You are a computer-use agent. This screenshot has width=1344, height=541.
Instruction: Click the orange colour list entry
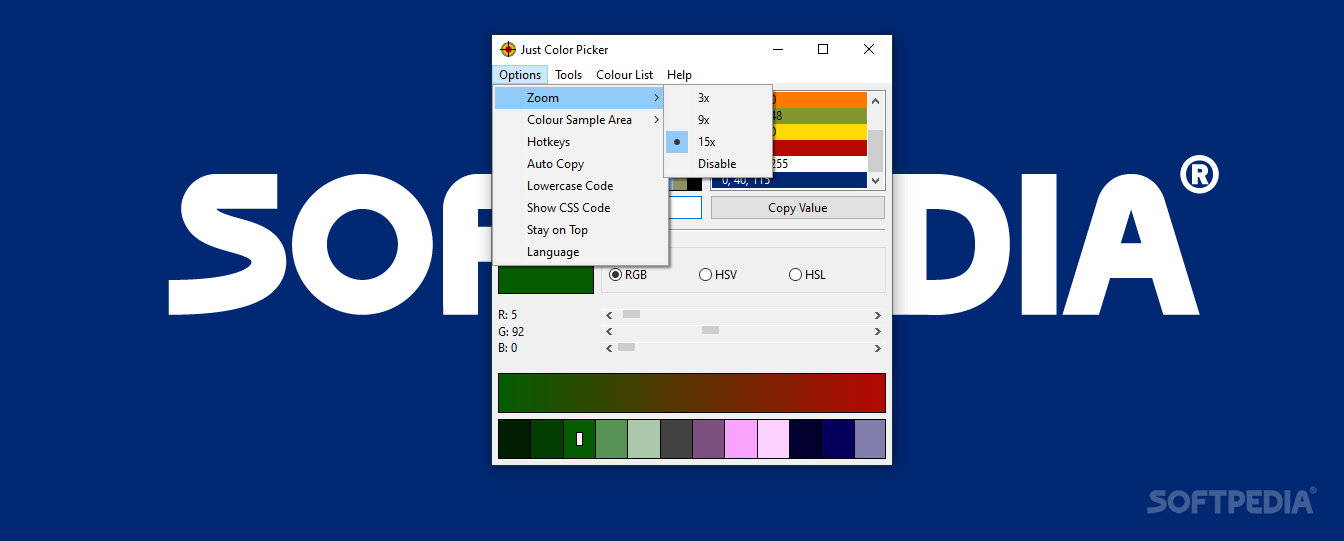pos(819,100)
